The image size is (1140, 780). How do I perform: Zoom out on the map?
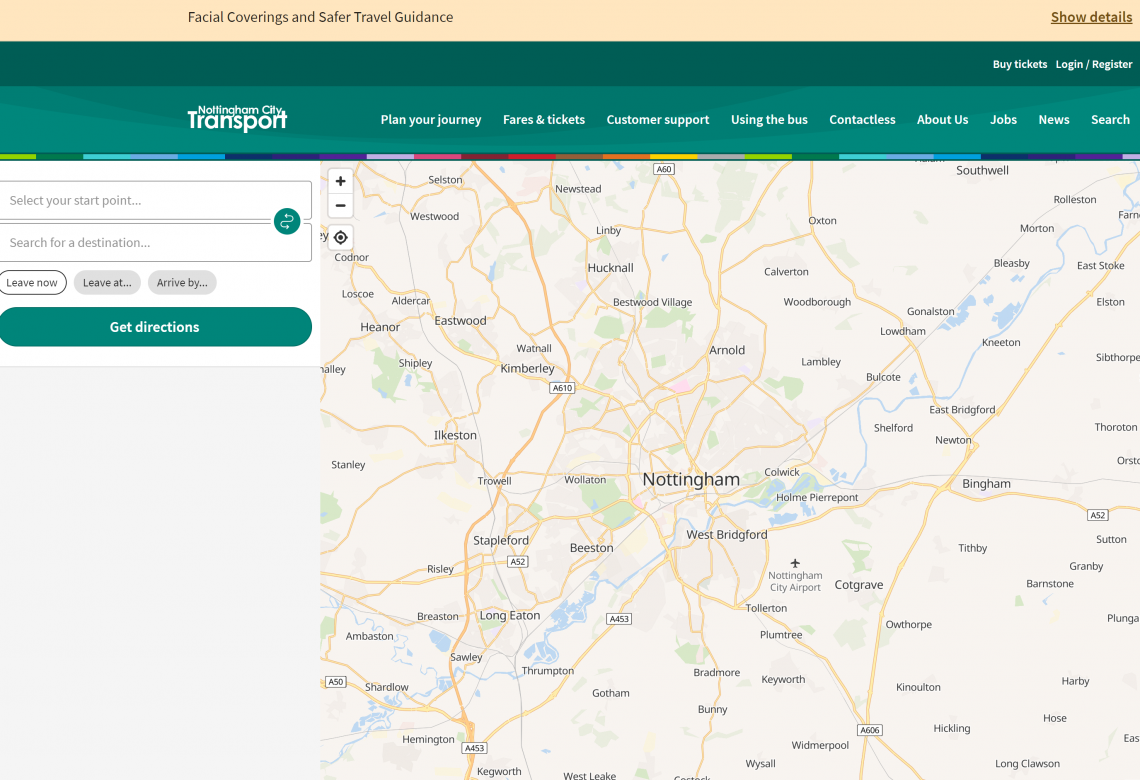click(x=340, y=205)
